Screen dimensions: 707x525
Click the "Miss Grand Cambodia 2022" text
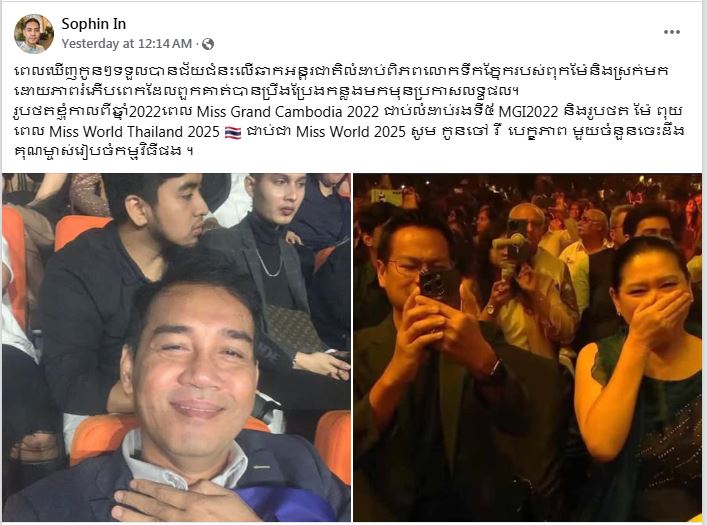coord(288,111)
